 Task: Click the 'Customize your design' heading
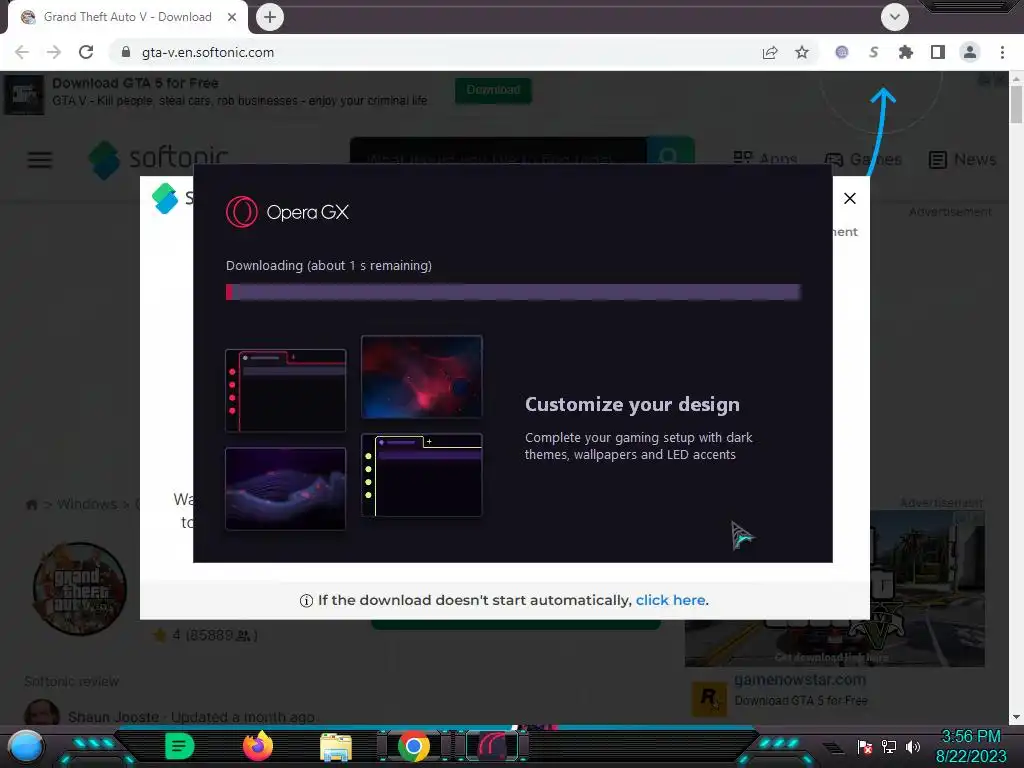point(632,404)
